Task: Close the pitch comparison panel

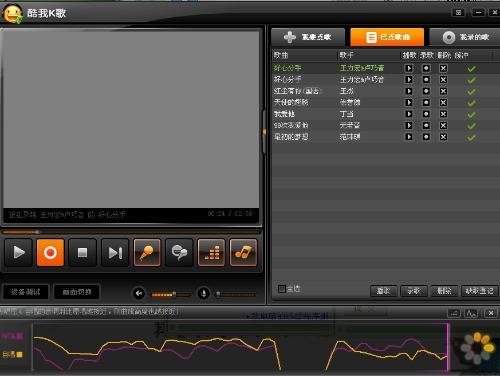Action: [491, 313]
